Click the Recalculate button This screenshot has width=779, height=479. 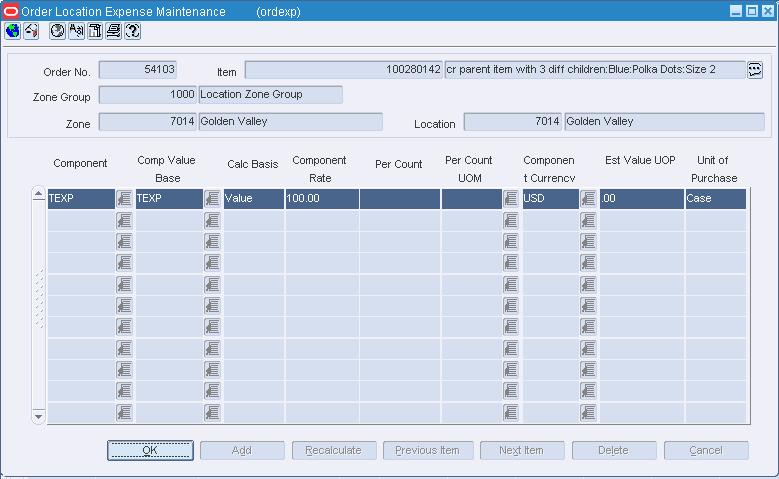click(x=334, y=450)
